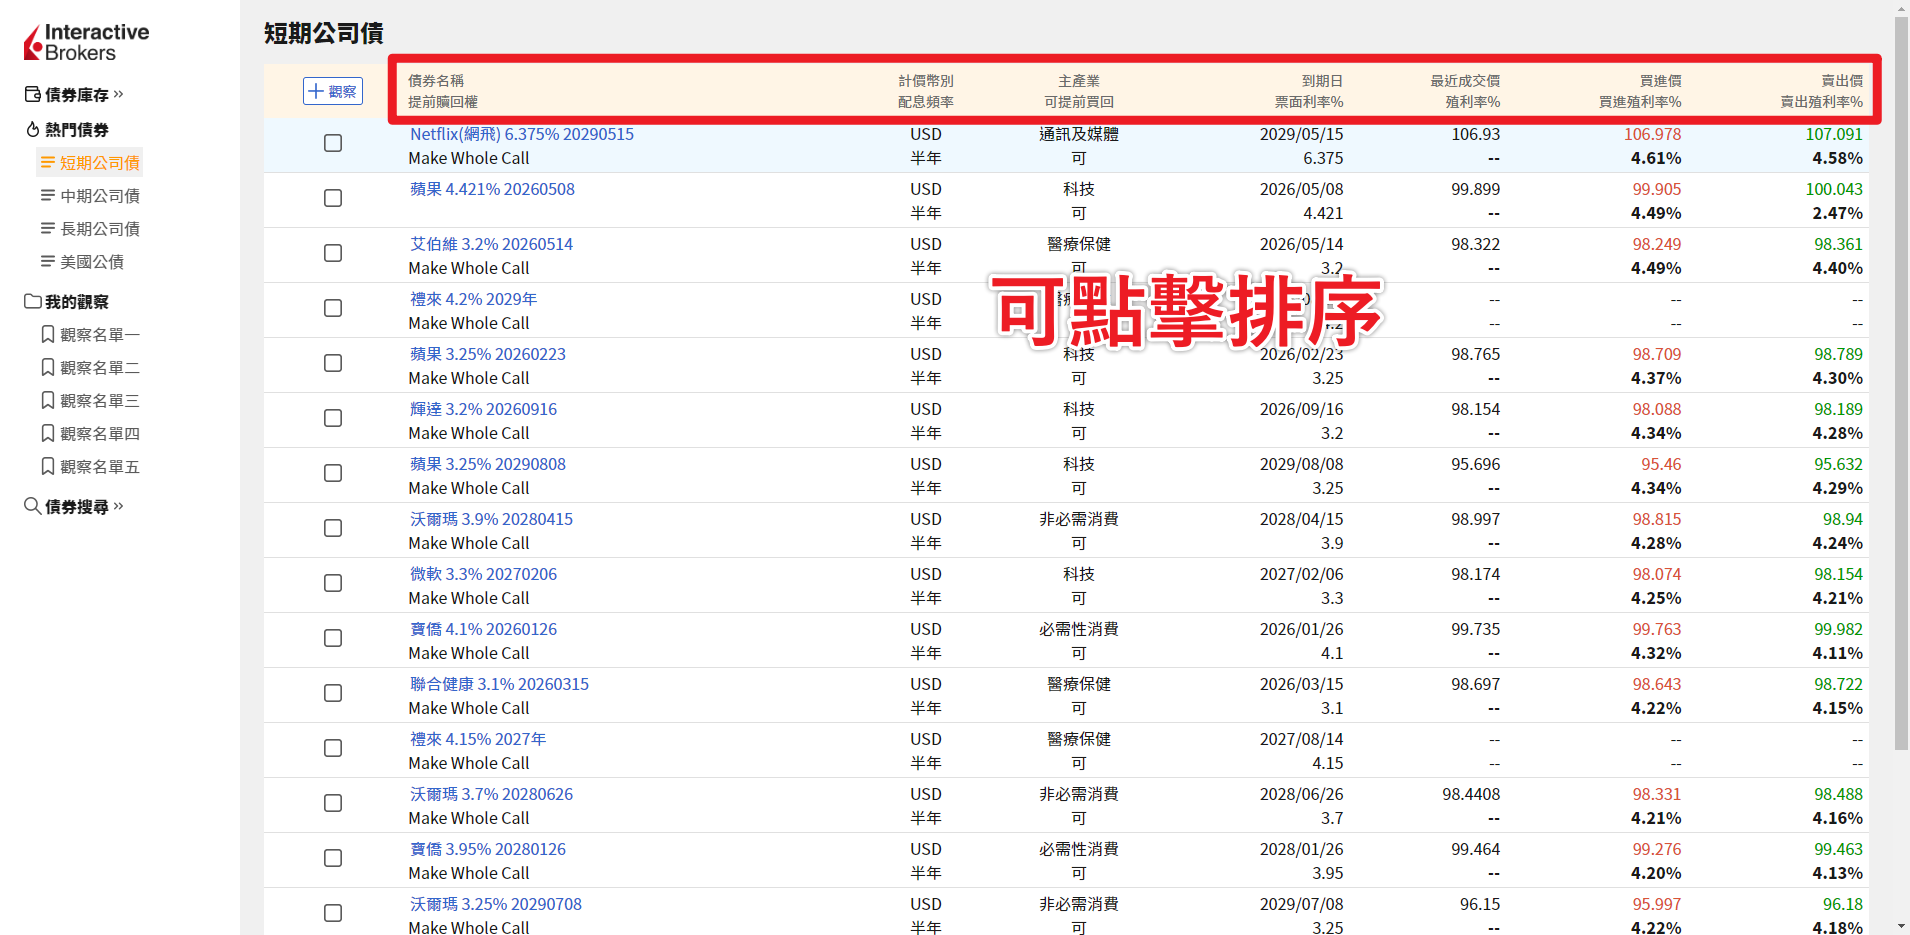Tick checkbox for 艾伯維 3.2% 20260514
Image resolution: width=1910 pixels, height=935 pixels.
333,253
